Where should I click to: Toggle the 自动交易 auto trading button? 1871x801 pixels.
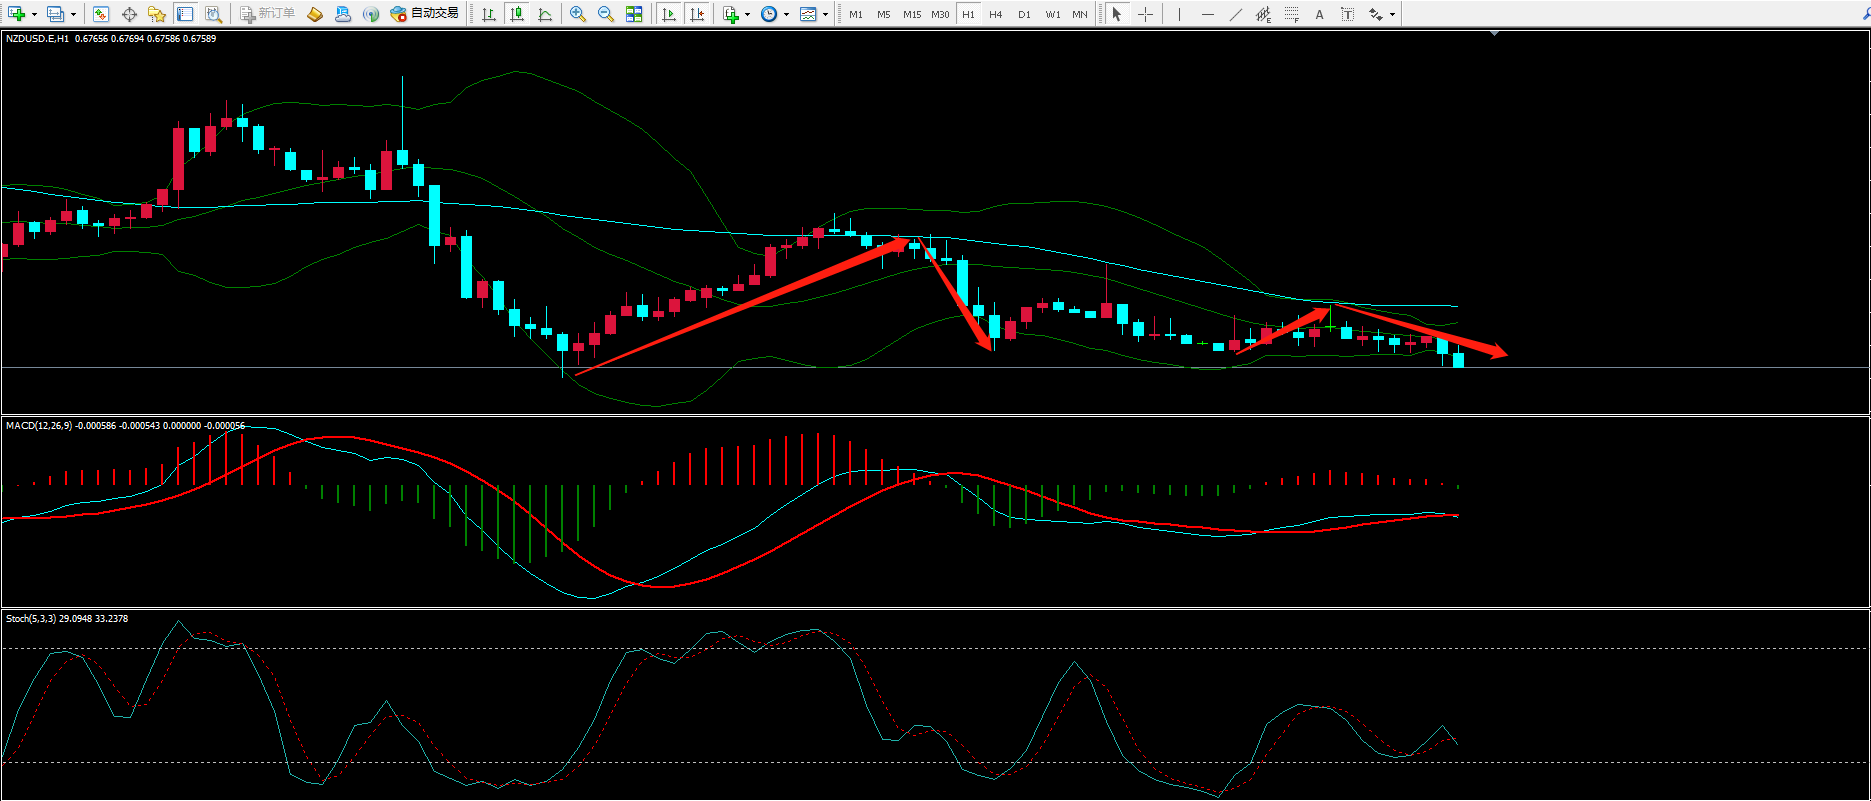click(x=425, y=14)
